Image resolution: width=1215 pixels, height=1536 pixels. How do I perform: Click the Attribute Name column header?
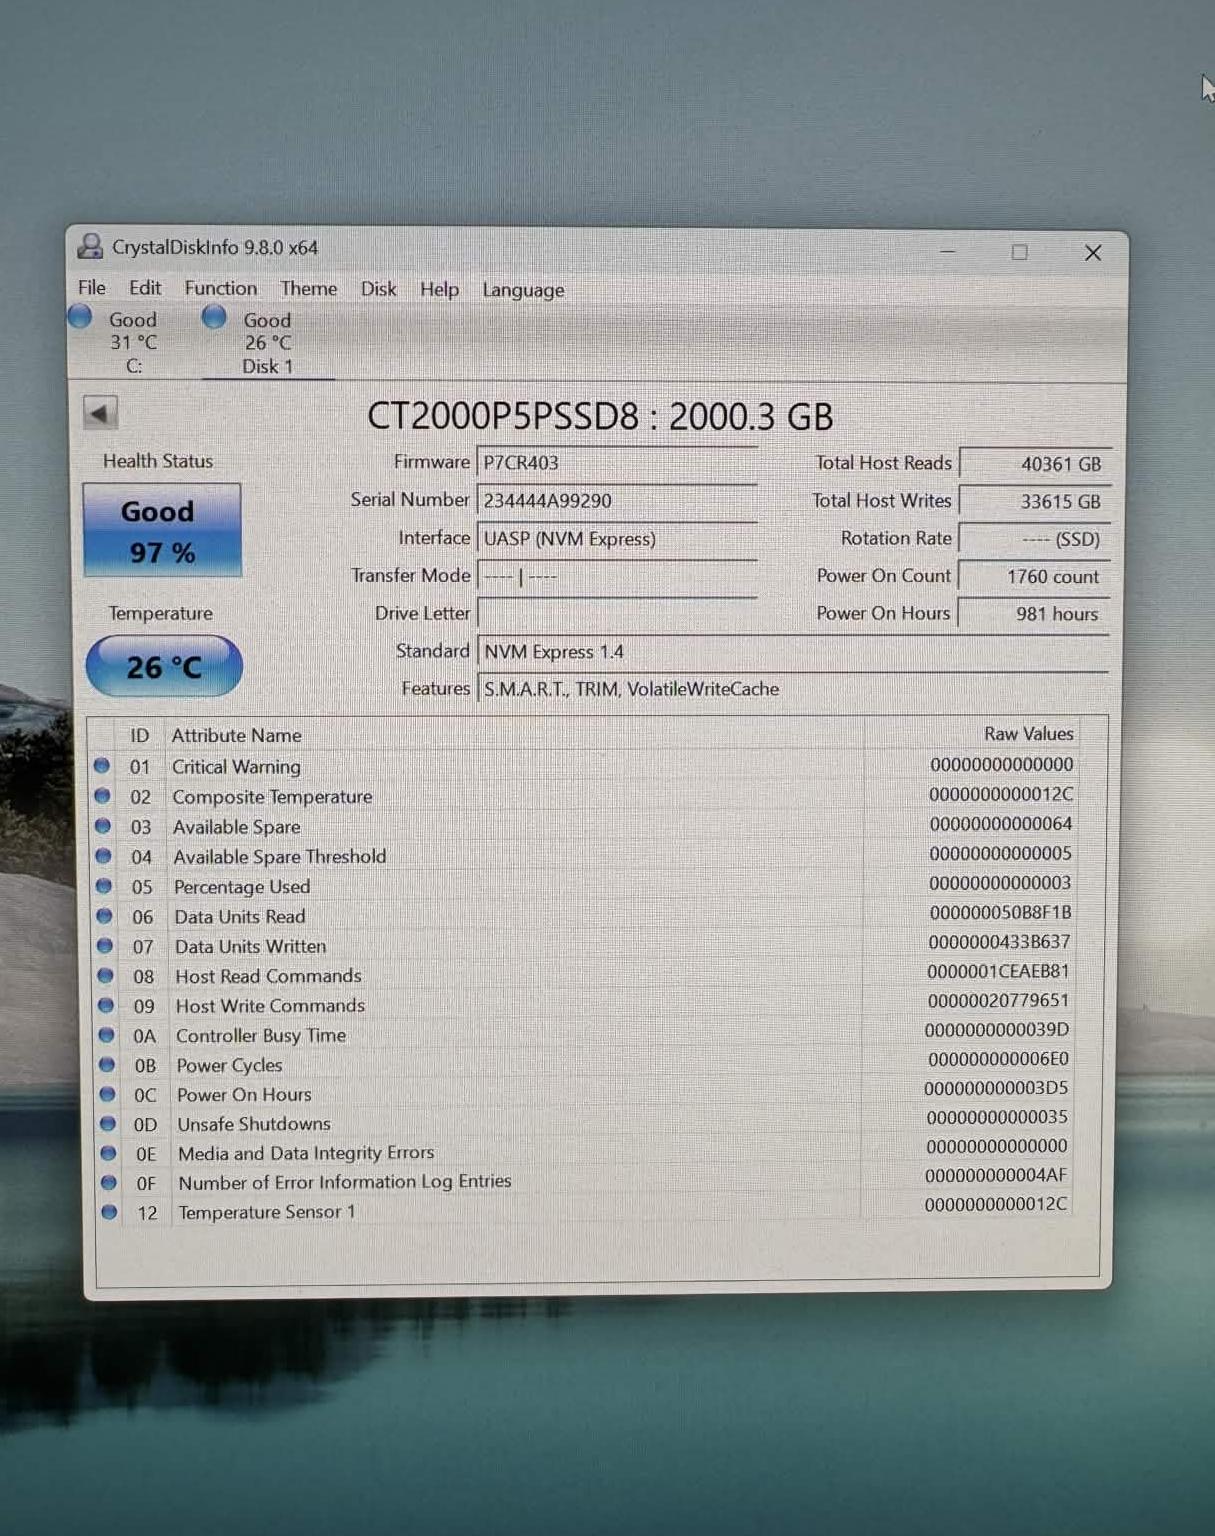237,735
